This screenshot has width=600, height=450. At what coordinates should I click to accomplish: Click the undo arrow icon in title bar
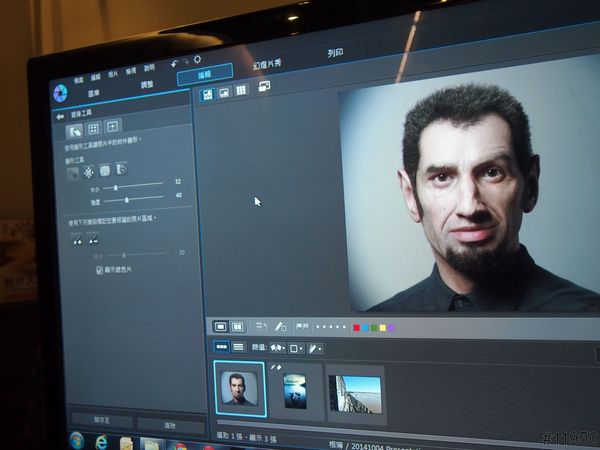pyautogui.click(x=174, y=63)
